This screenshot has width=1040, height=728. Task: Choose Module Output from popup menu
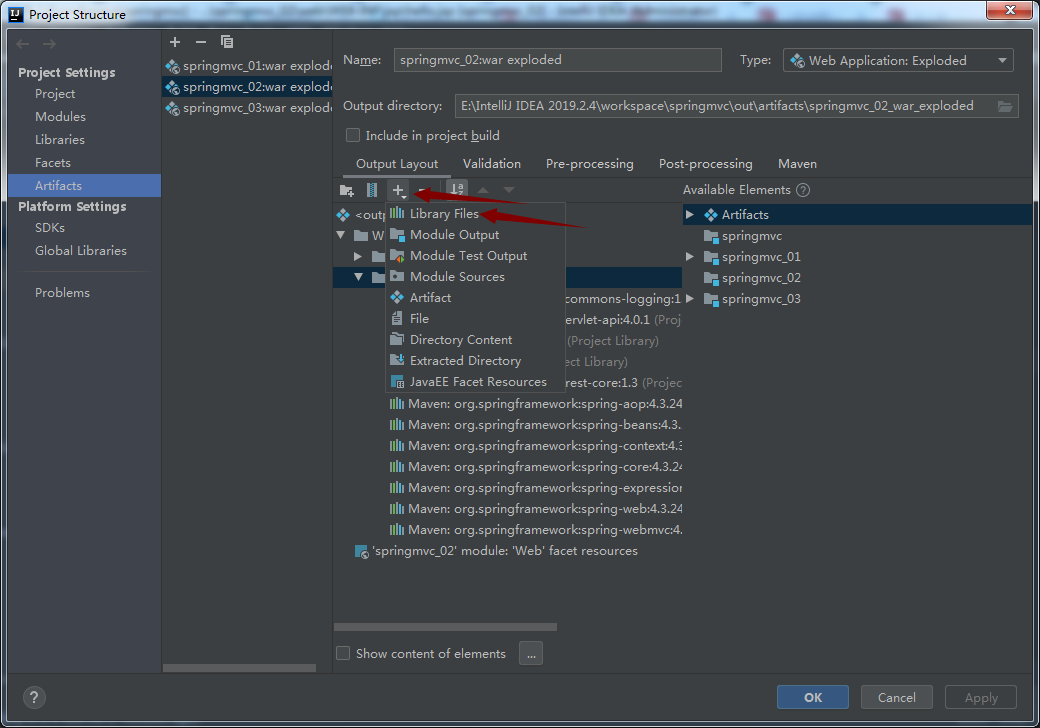[x=475, y=235]
